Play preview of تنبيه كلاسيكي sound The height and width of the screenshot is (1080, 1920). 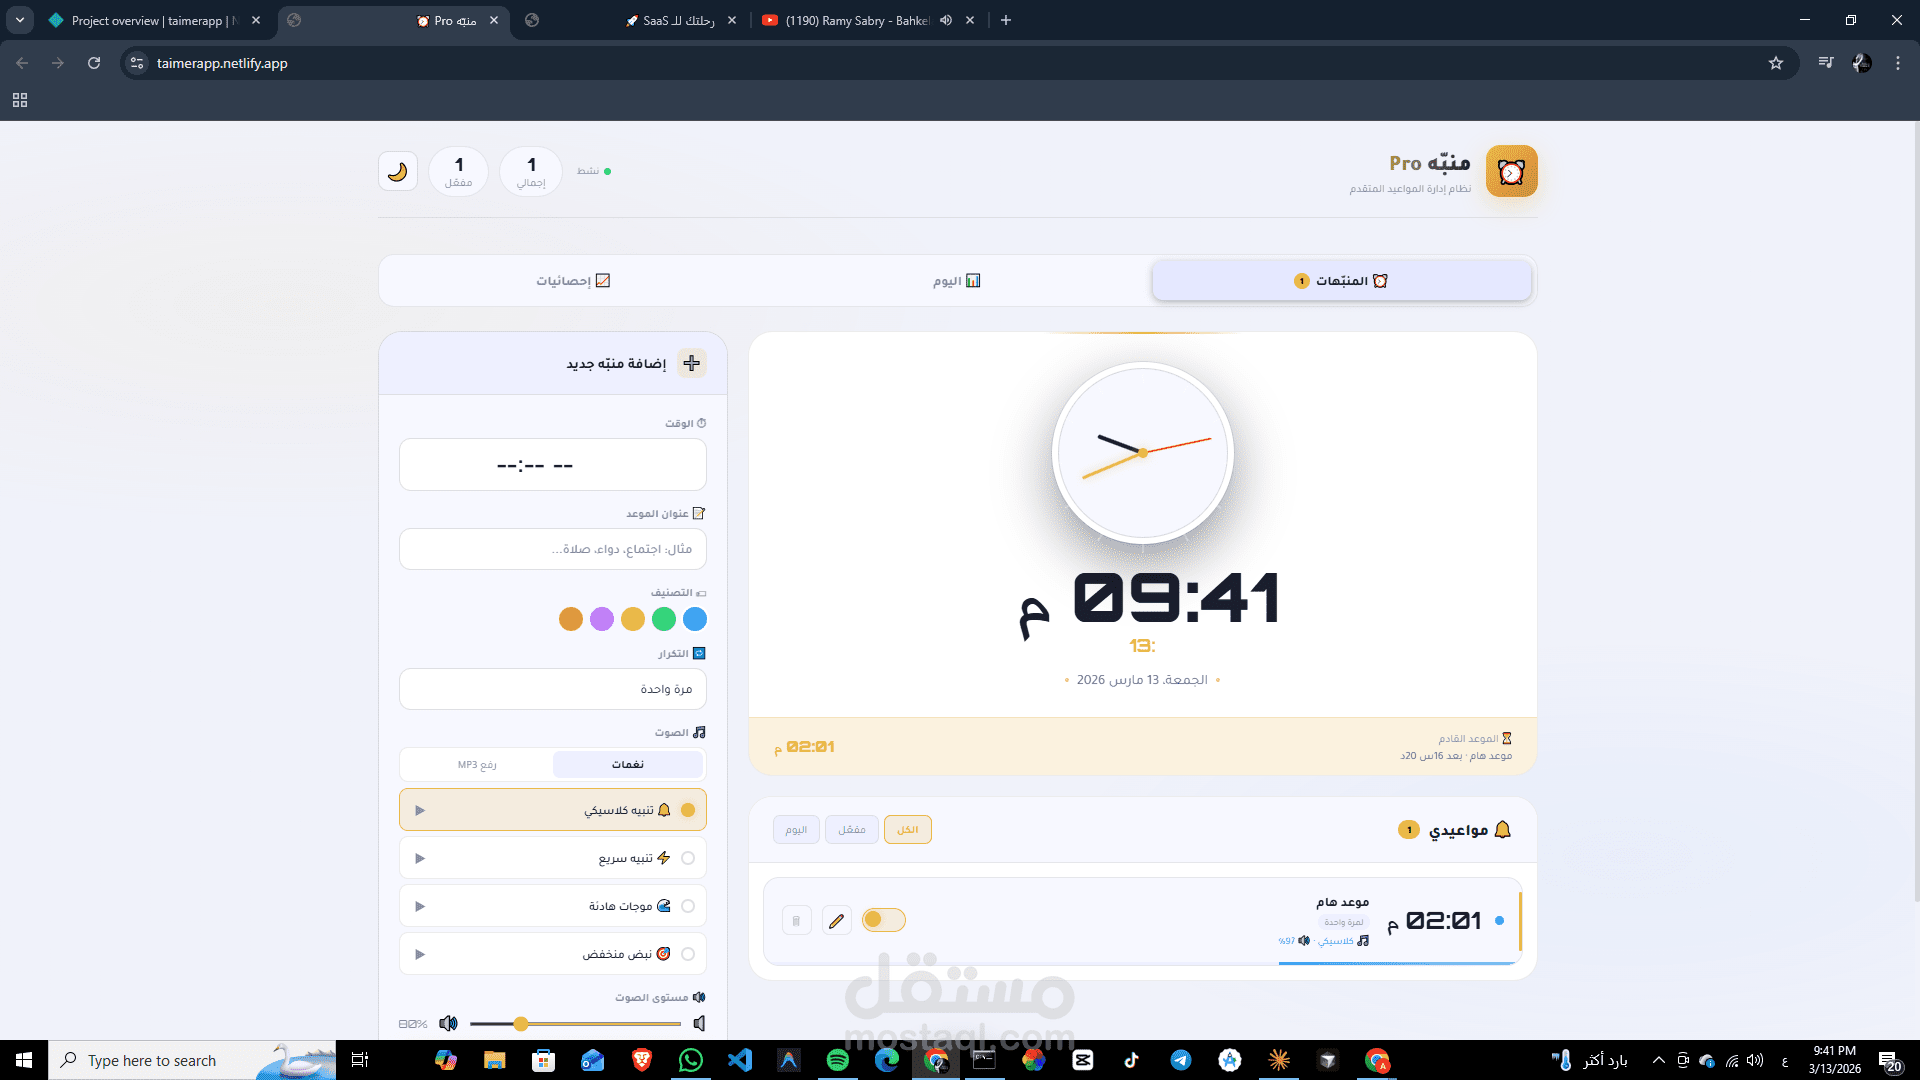click(420, 810)
